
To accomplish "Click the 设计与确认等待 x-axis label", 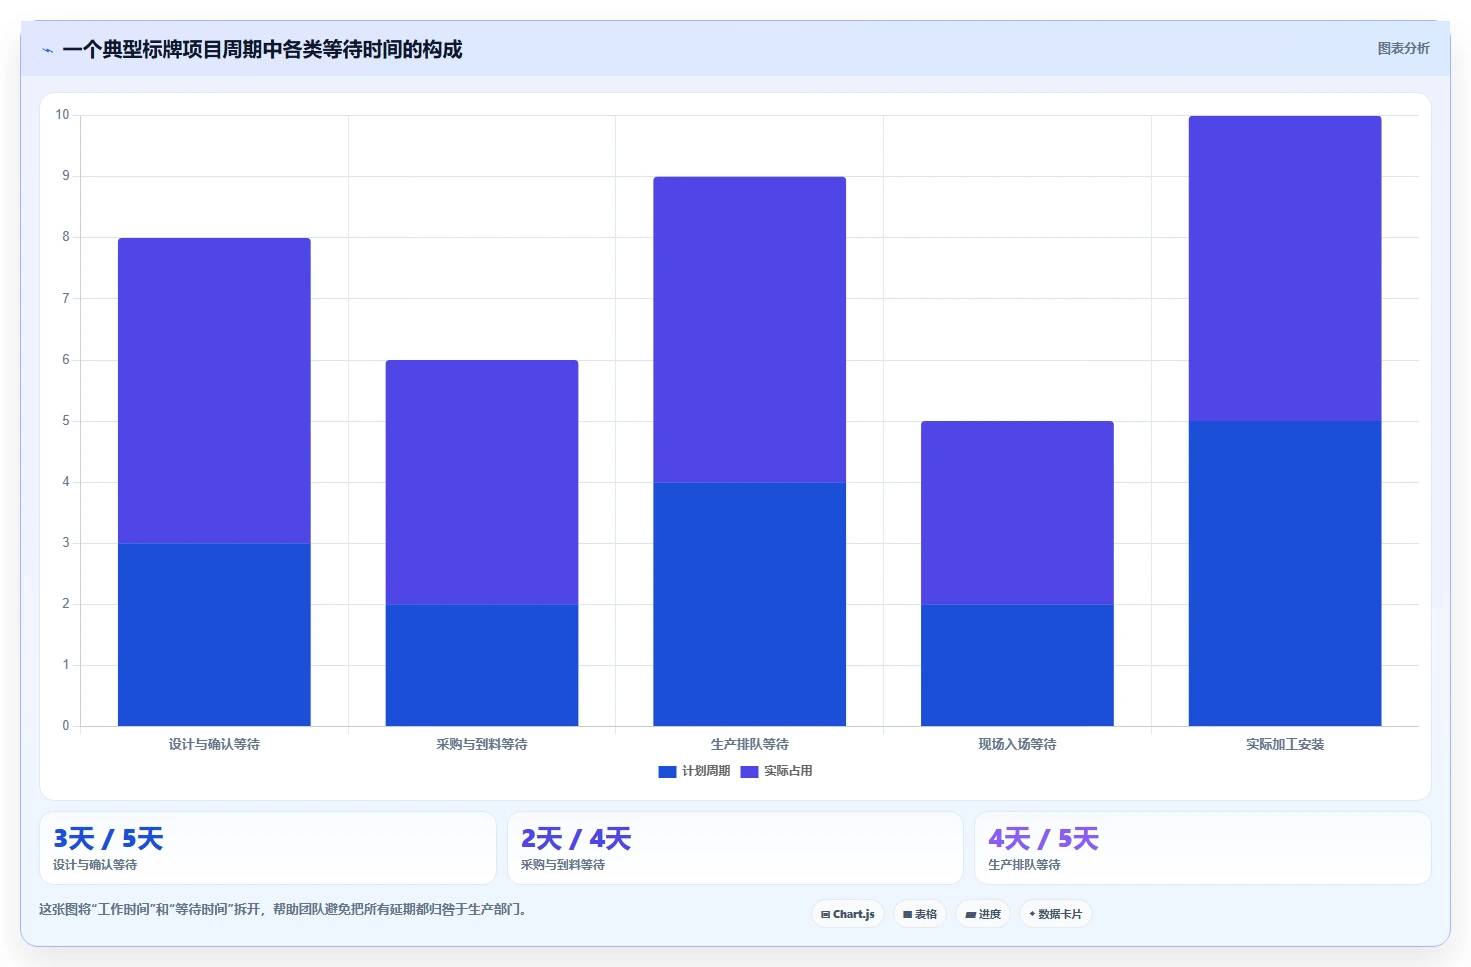I will tap(214, 744).
